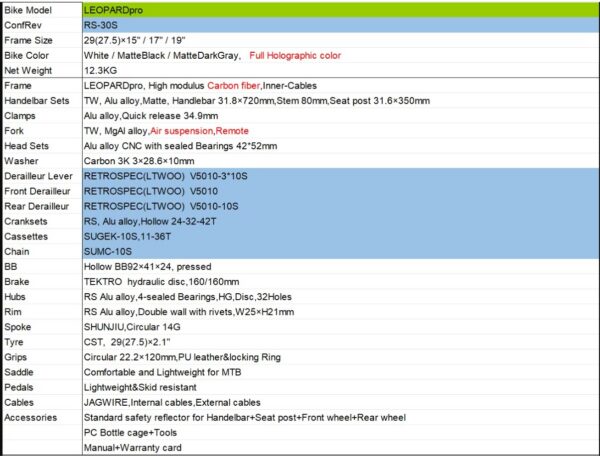Click 'Circular 22.2×120mm,PU leather&locking Ring'
The height and width of the screenshot is (456, 600).
(182, 357)
